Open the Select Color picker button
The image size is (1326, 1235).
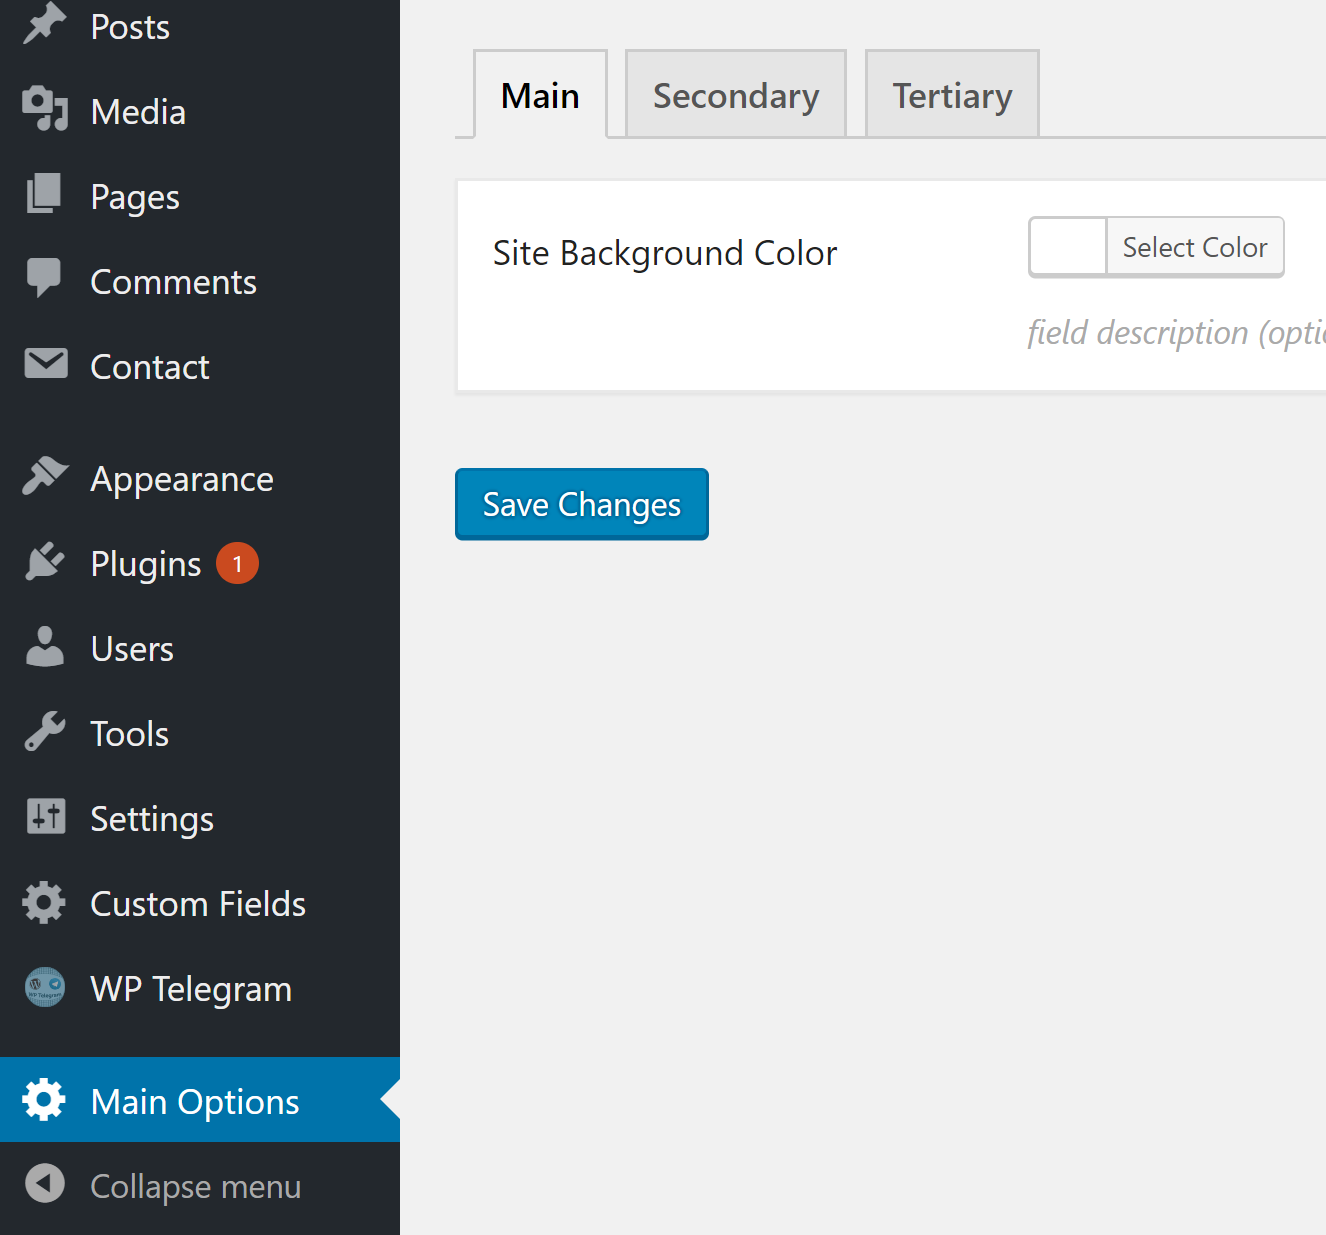(1195, 247)
